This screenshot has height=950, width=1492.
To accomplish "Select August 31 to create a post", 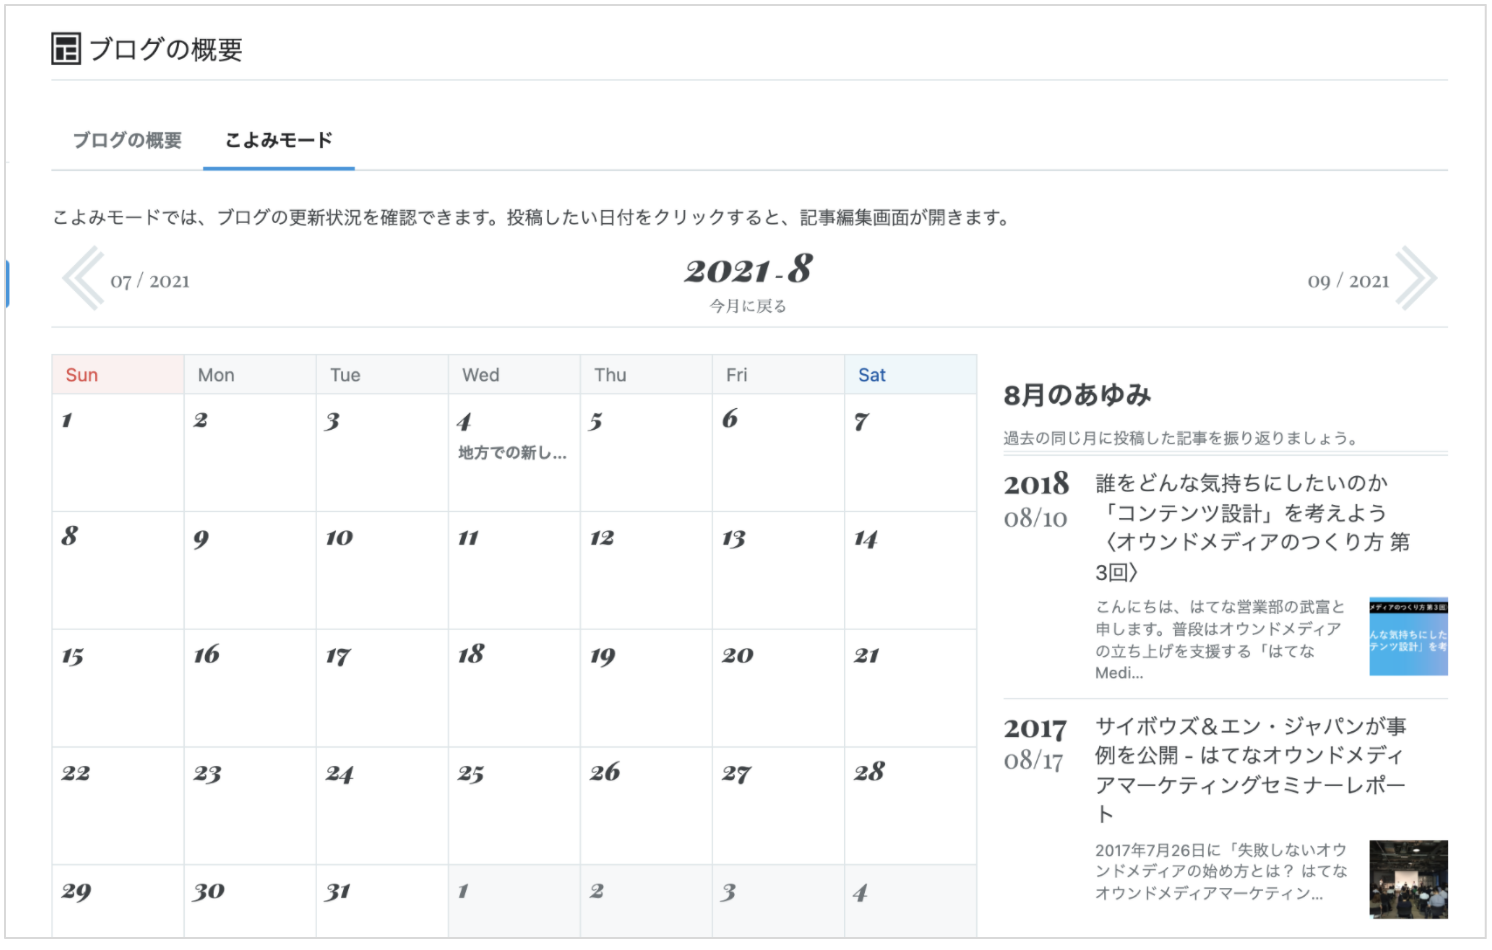I will [x=381, y=900].
